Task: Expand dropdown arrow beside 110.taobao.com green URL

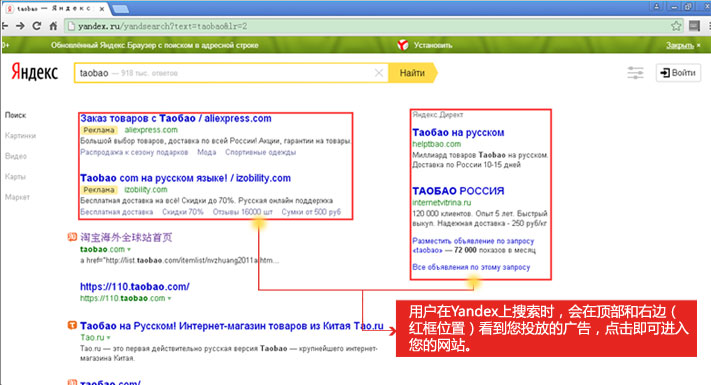Action: tap(169, 298)
